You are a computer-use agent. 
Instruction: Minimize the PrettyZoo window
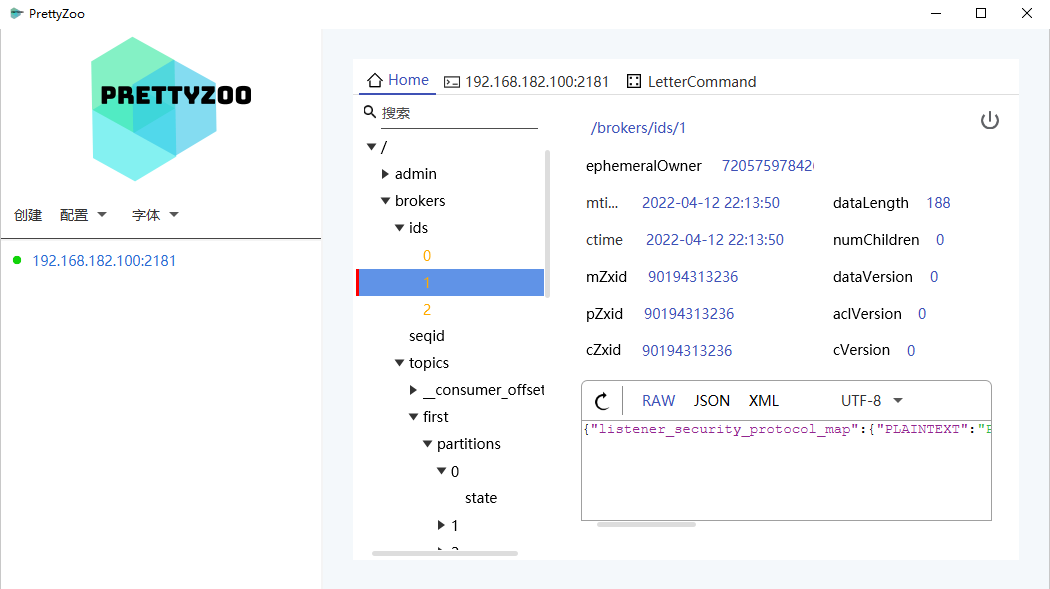pyautogui.click(x=936, y=13)
